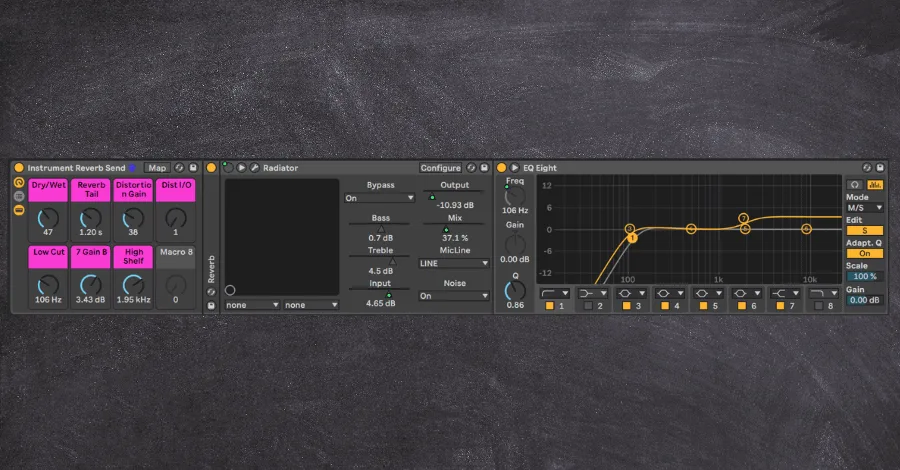Click the Configure button in Radiator
This screenshot has width=900, height=470.
pos(440,168)
